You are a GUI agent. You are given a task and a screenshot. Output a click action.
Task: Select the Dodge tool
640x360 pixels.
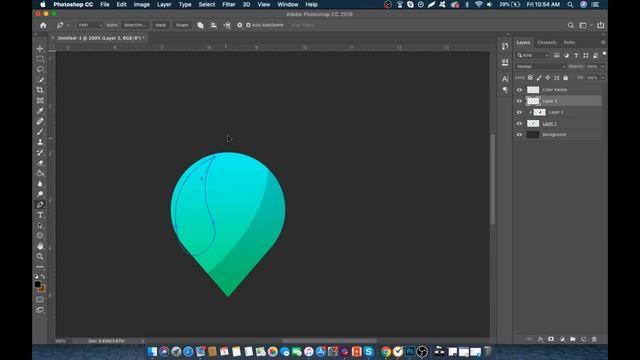40,194
